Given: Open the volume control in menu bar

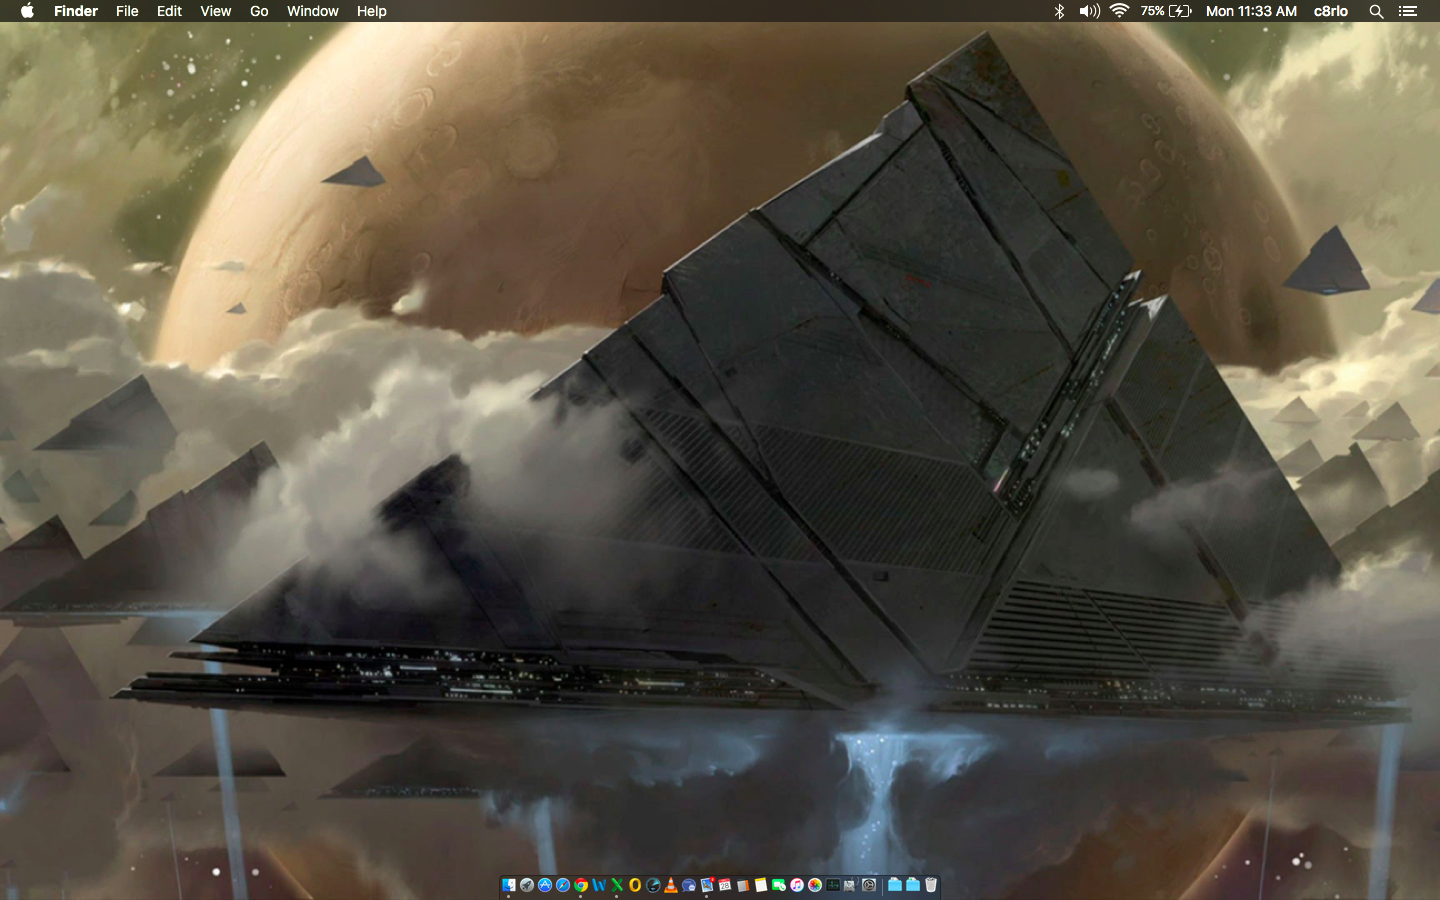Looking at the screenshot, I should point(1089,11).
